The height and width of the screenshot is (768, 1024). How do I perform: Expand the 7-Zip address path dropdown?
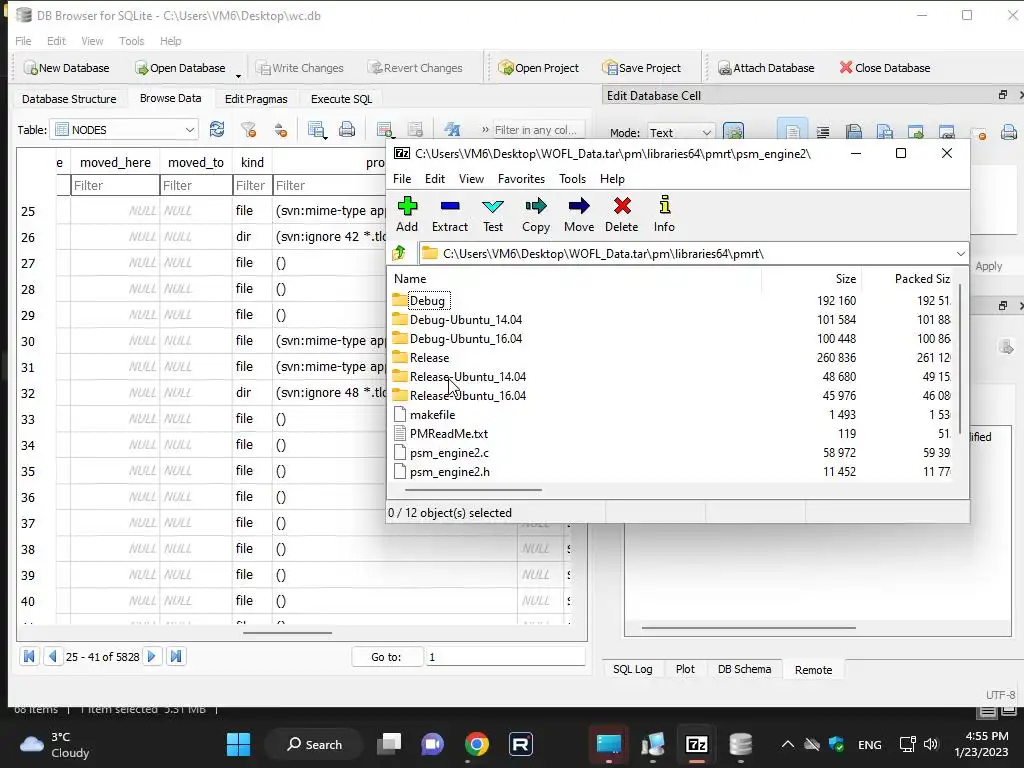(960, 253)
